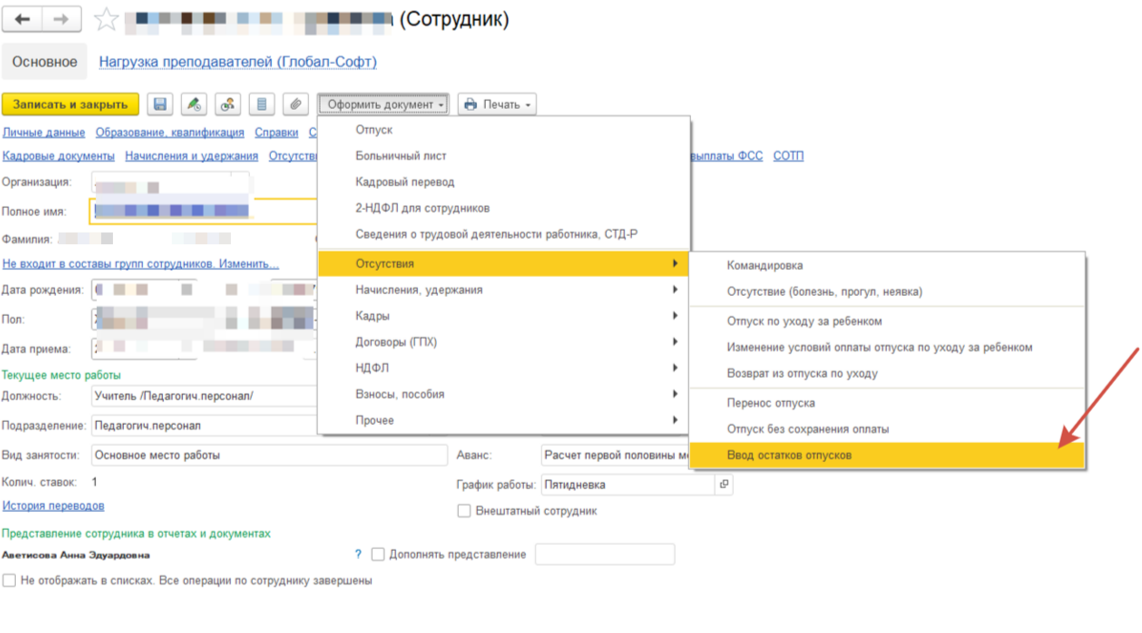Tick the Дополнять представление checkbox
Screen dimensions: 1142x633
[x=378, y=554]
